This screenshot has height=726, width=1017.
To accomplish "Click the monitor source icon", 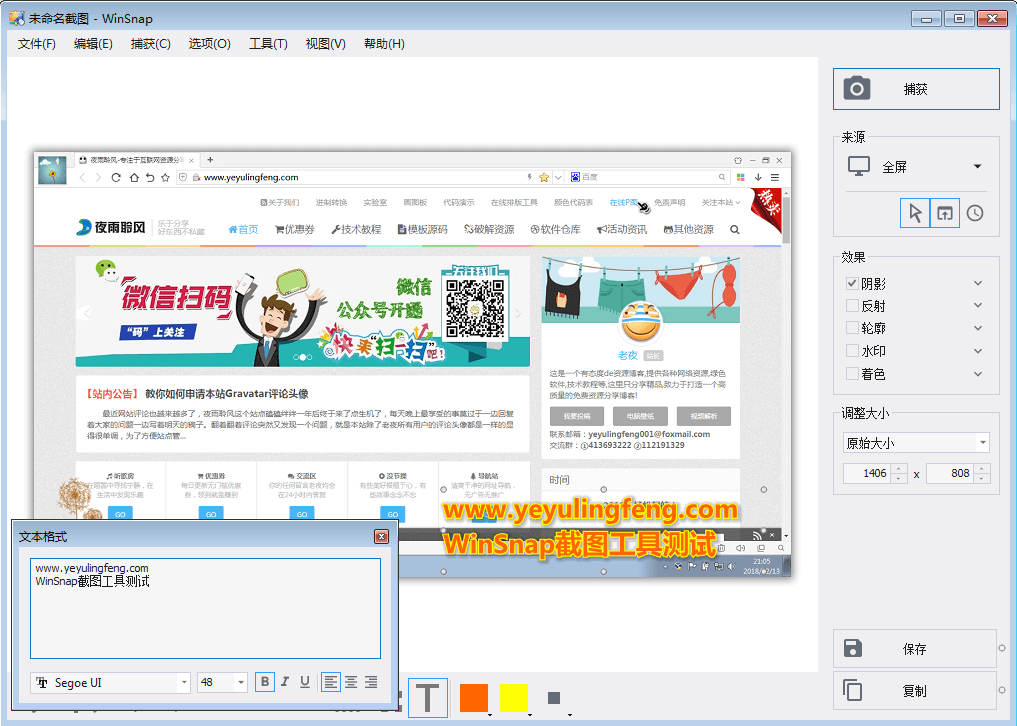I will [x=859, y=167].
